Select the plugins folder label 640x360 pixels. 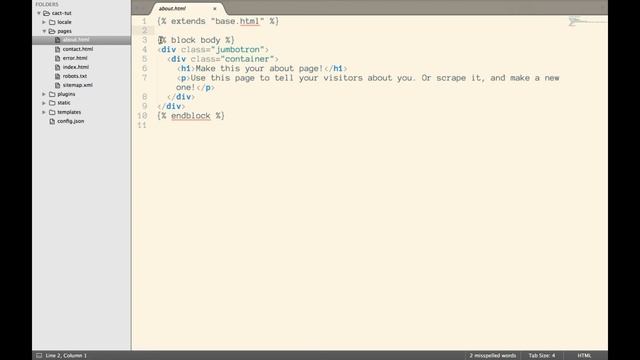point(66,94)
